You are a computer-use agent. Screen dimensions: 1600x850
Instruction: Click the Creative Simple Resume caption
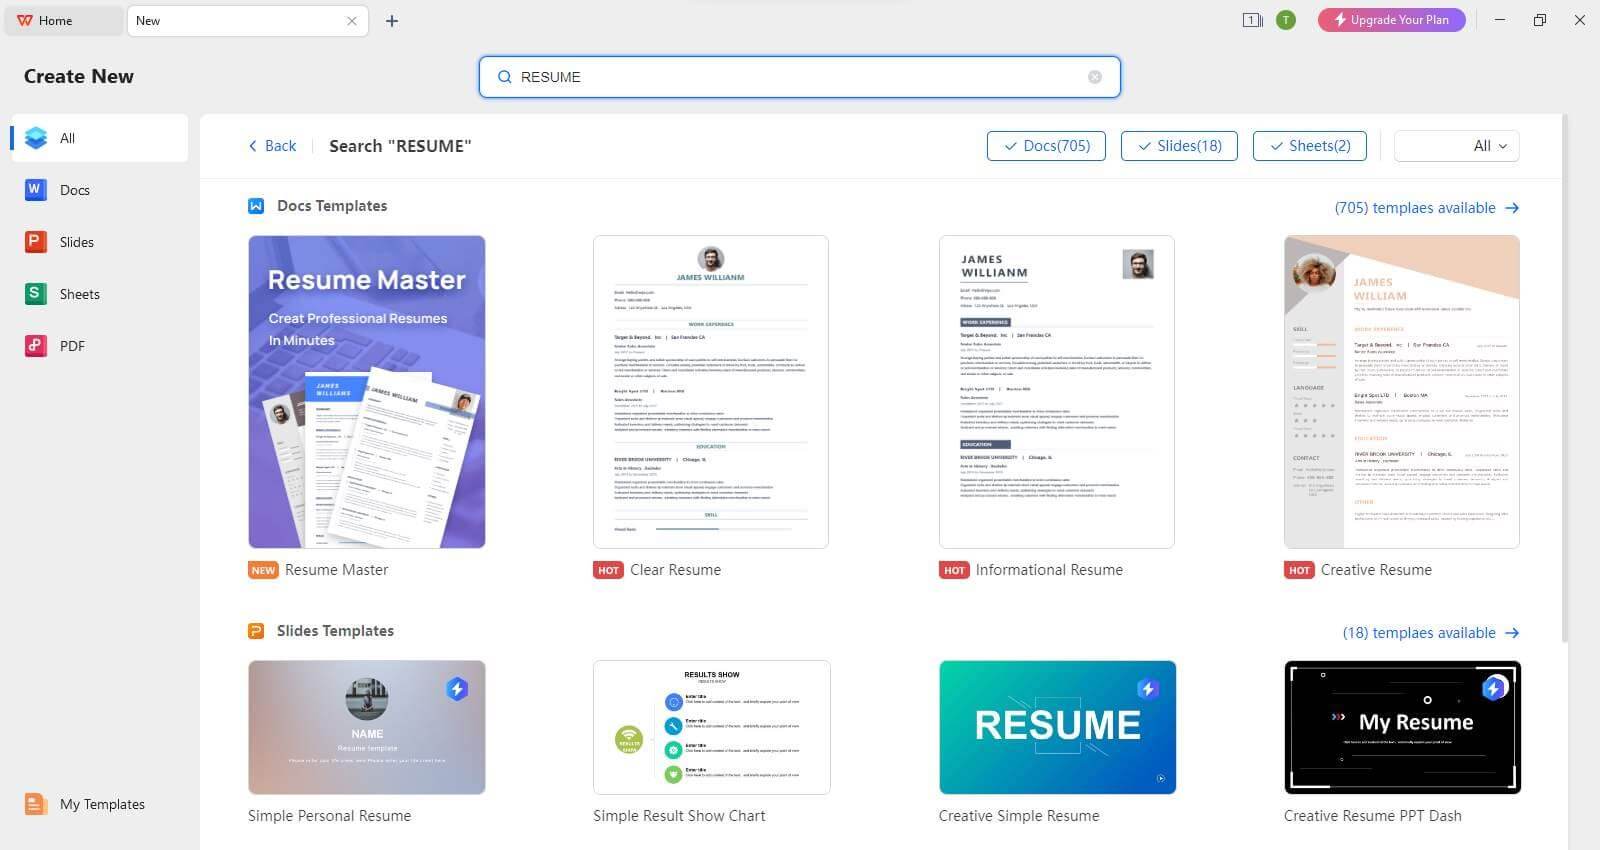(1019, 816)
